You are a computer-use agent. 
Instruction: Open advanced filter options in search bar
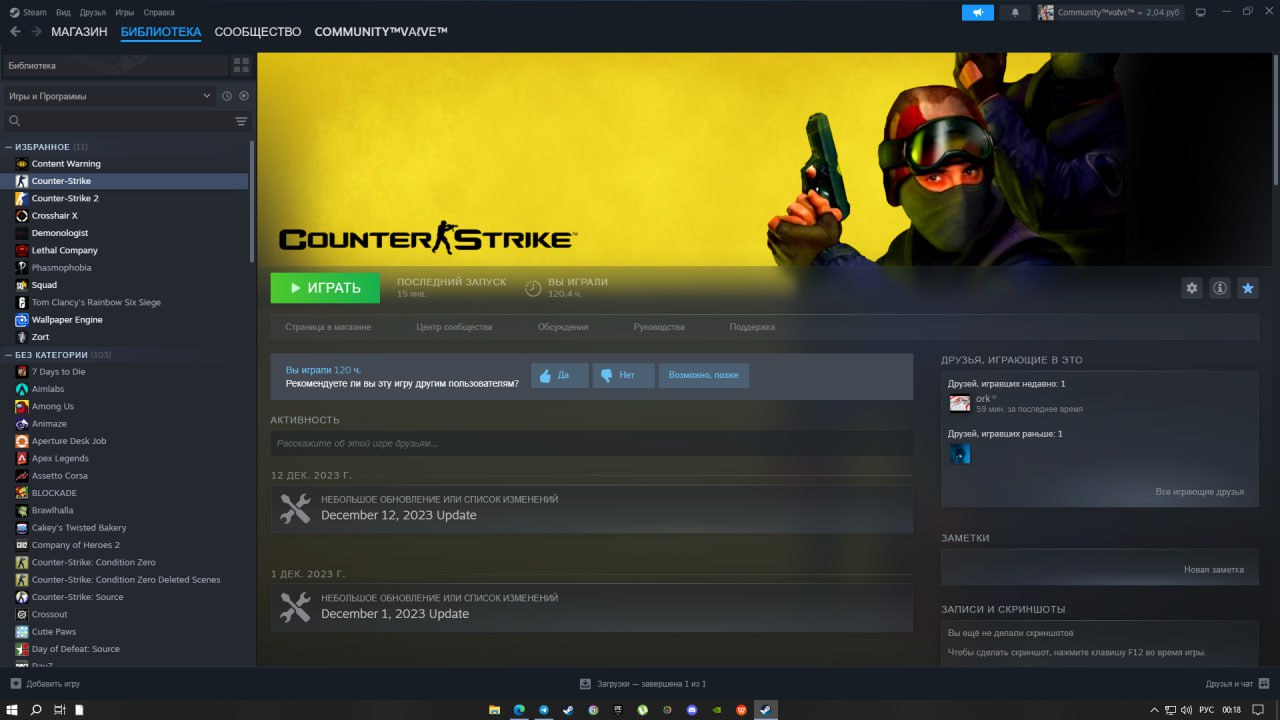(241, 121)
